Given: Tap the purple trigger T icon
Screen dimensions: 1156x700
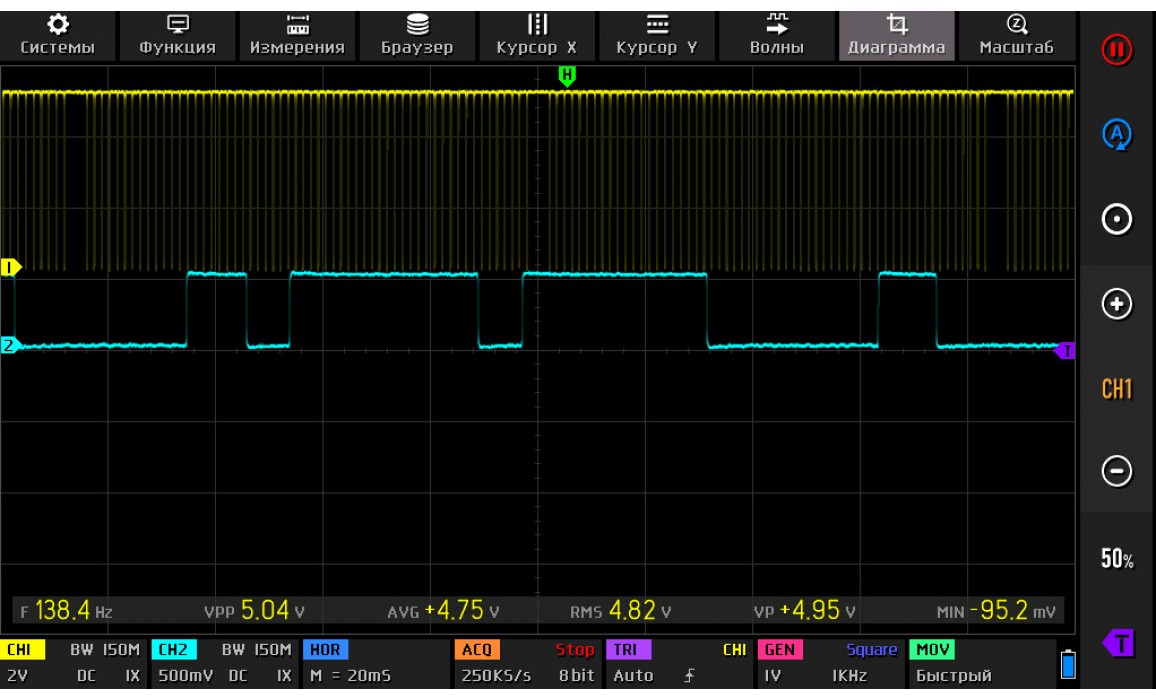Looking at the screenshot, I should point(1119,639).
